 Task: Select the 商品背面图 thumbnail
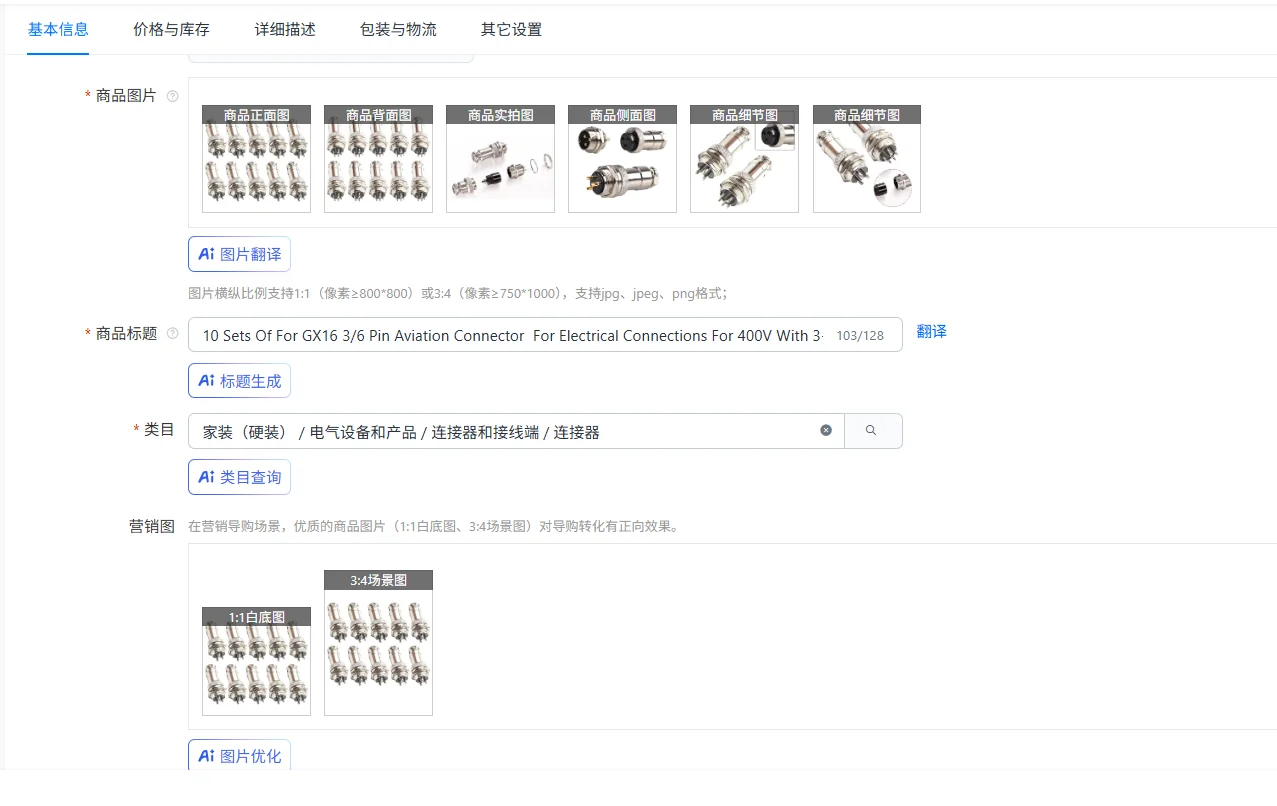click(378, 159)
